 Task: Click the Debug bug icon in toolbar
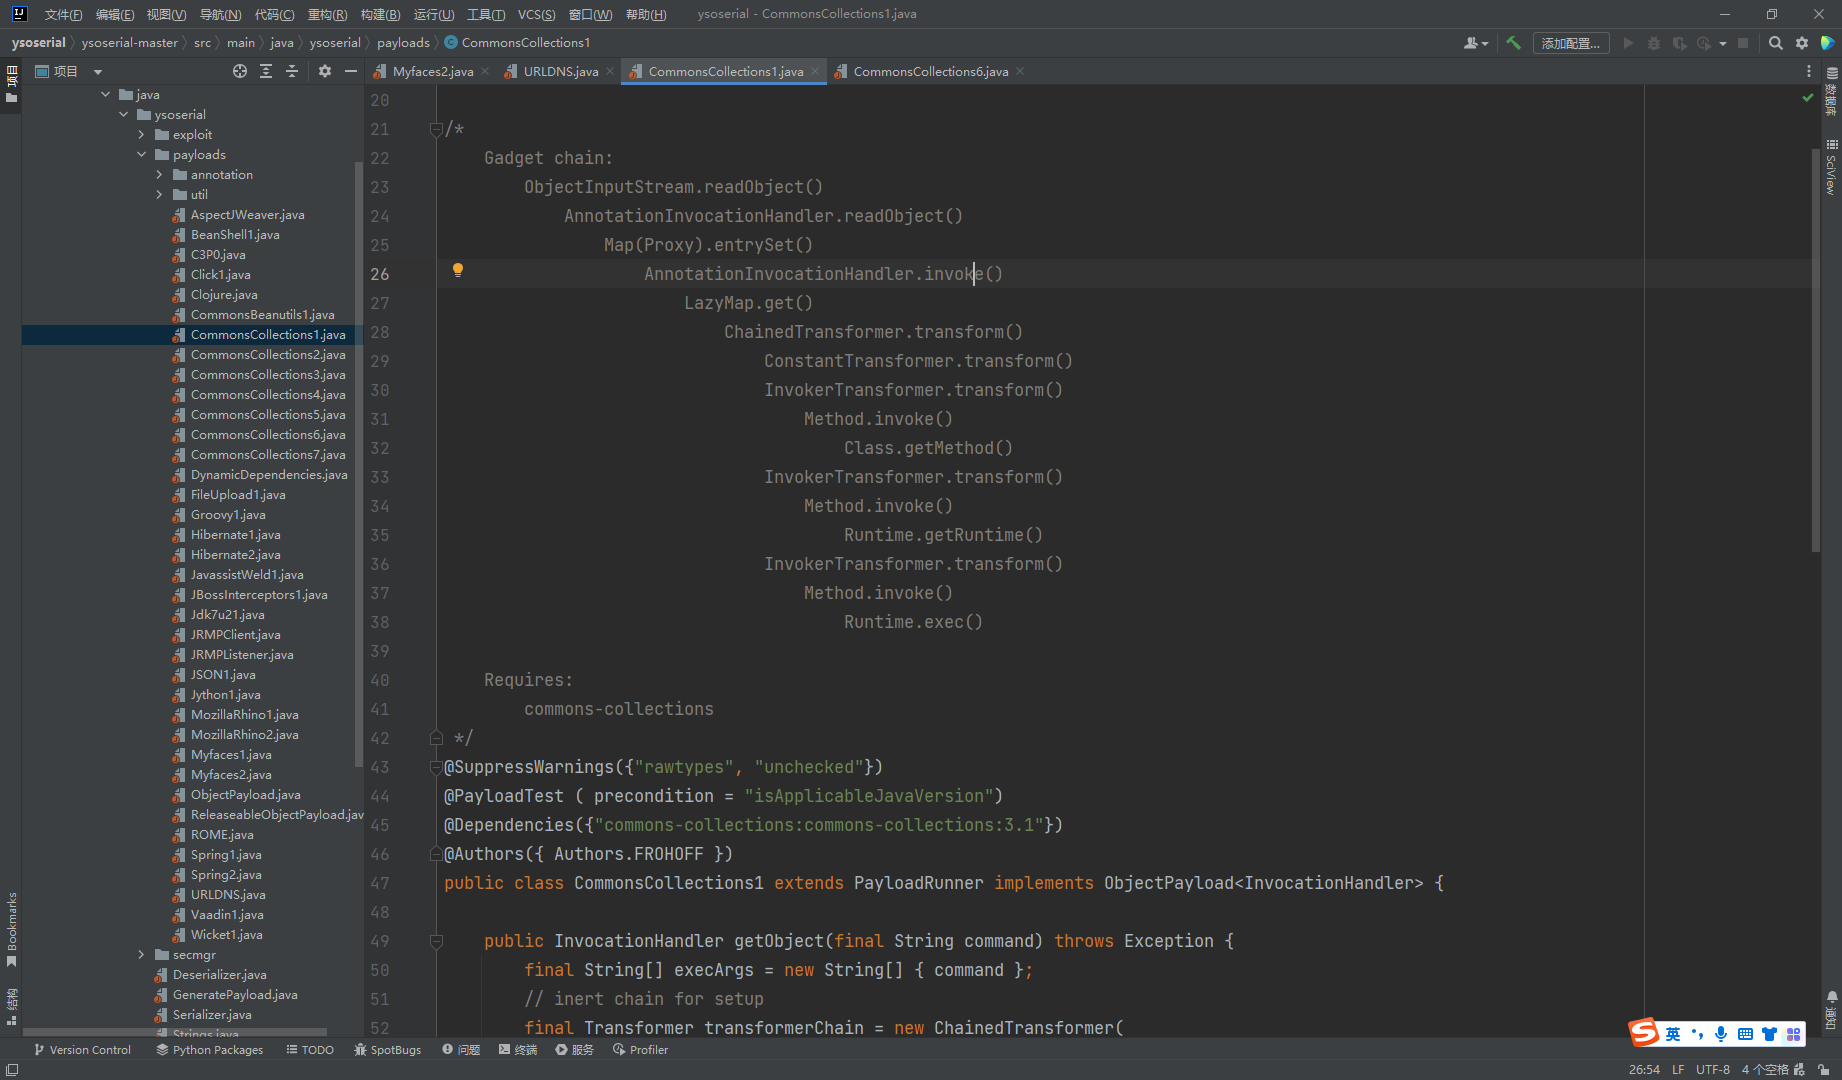point(1654,43)
